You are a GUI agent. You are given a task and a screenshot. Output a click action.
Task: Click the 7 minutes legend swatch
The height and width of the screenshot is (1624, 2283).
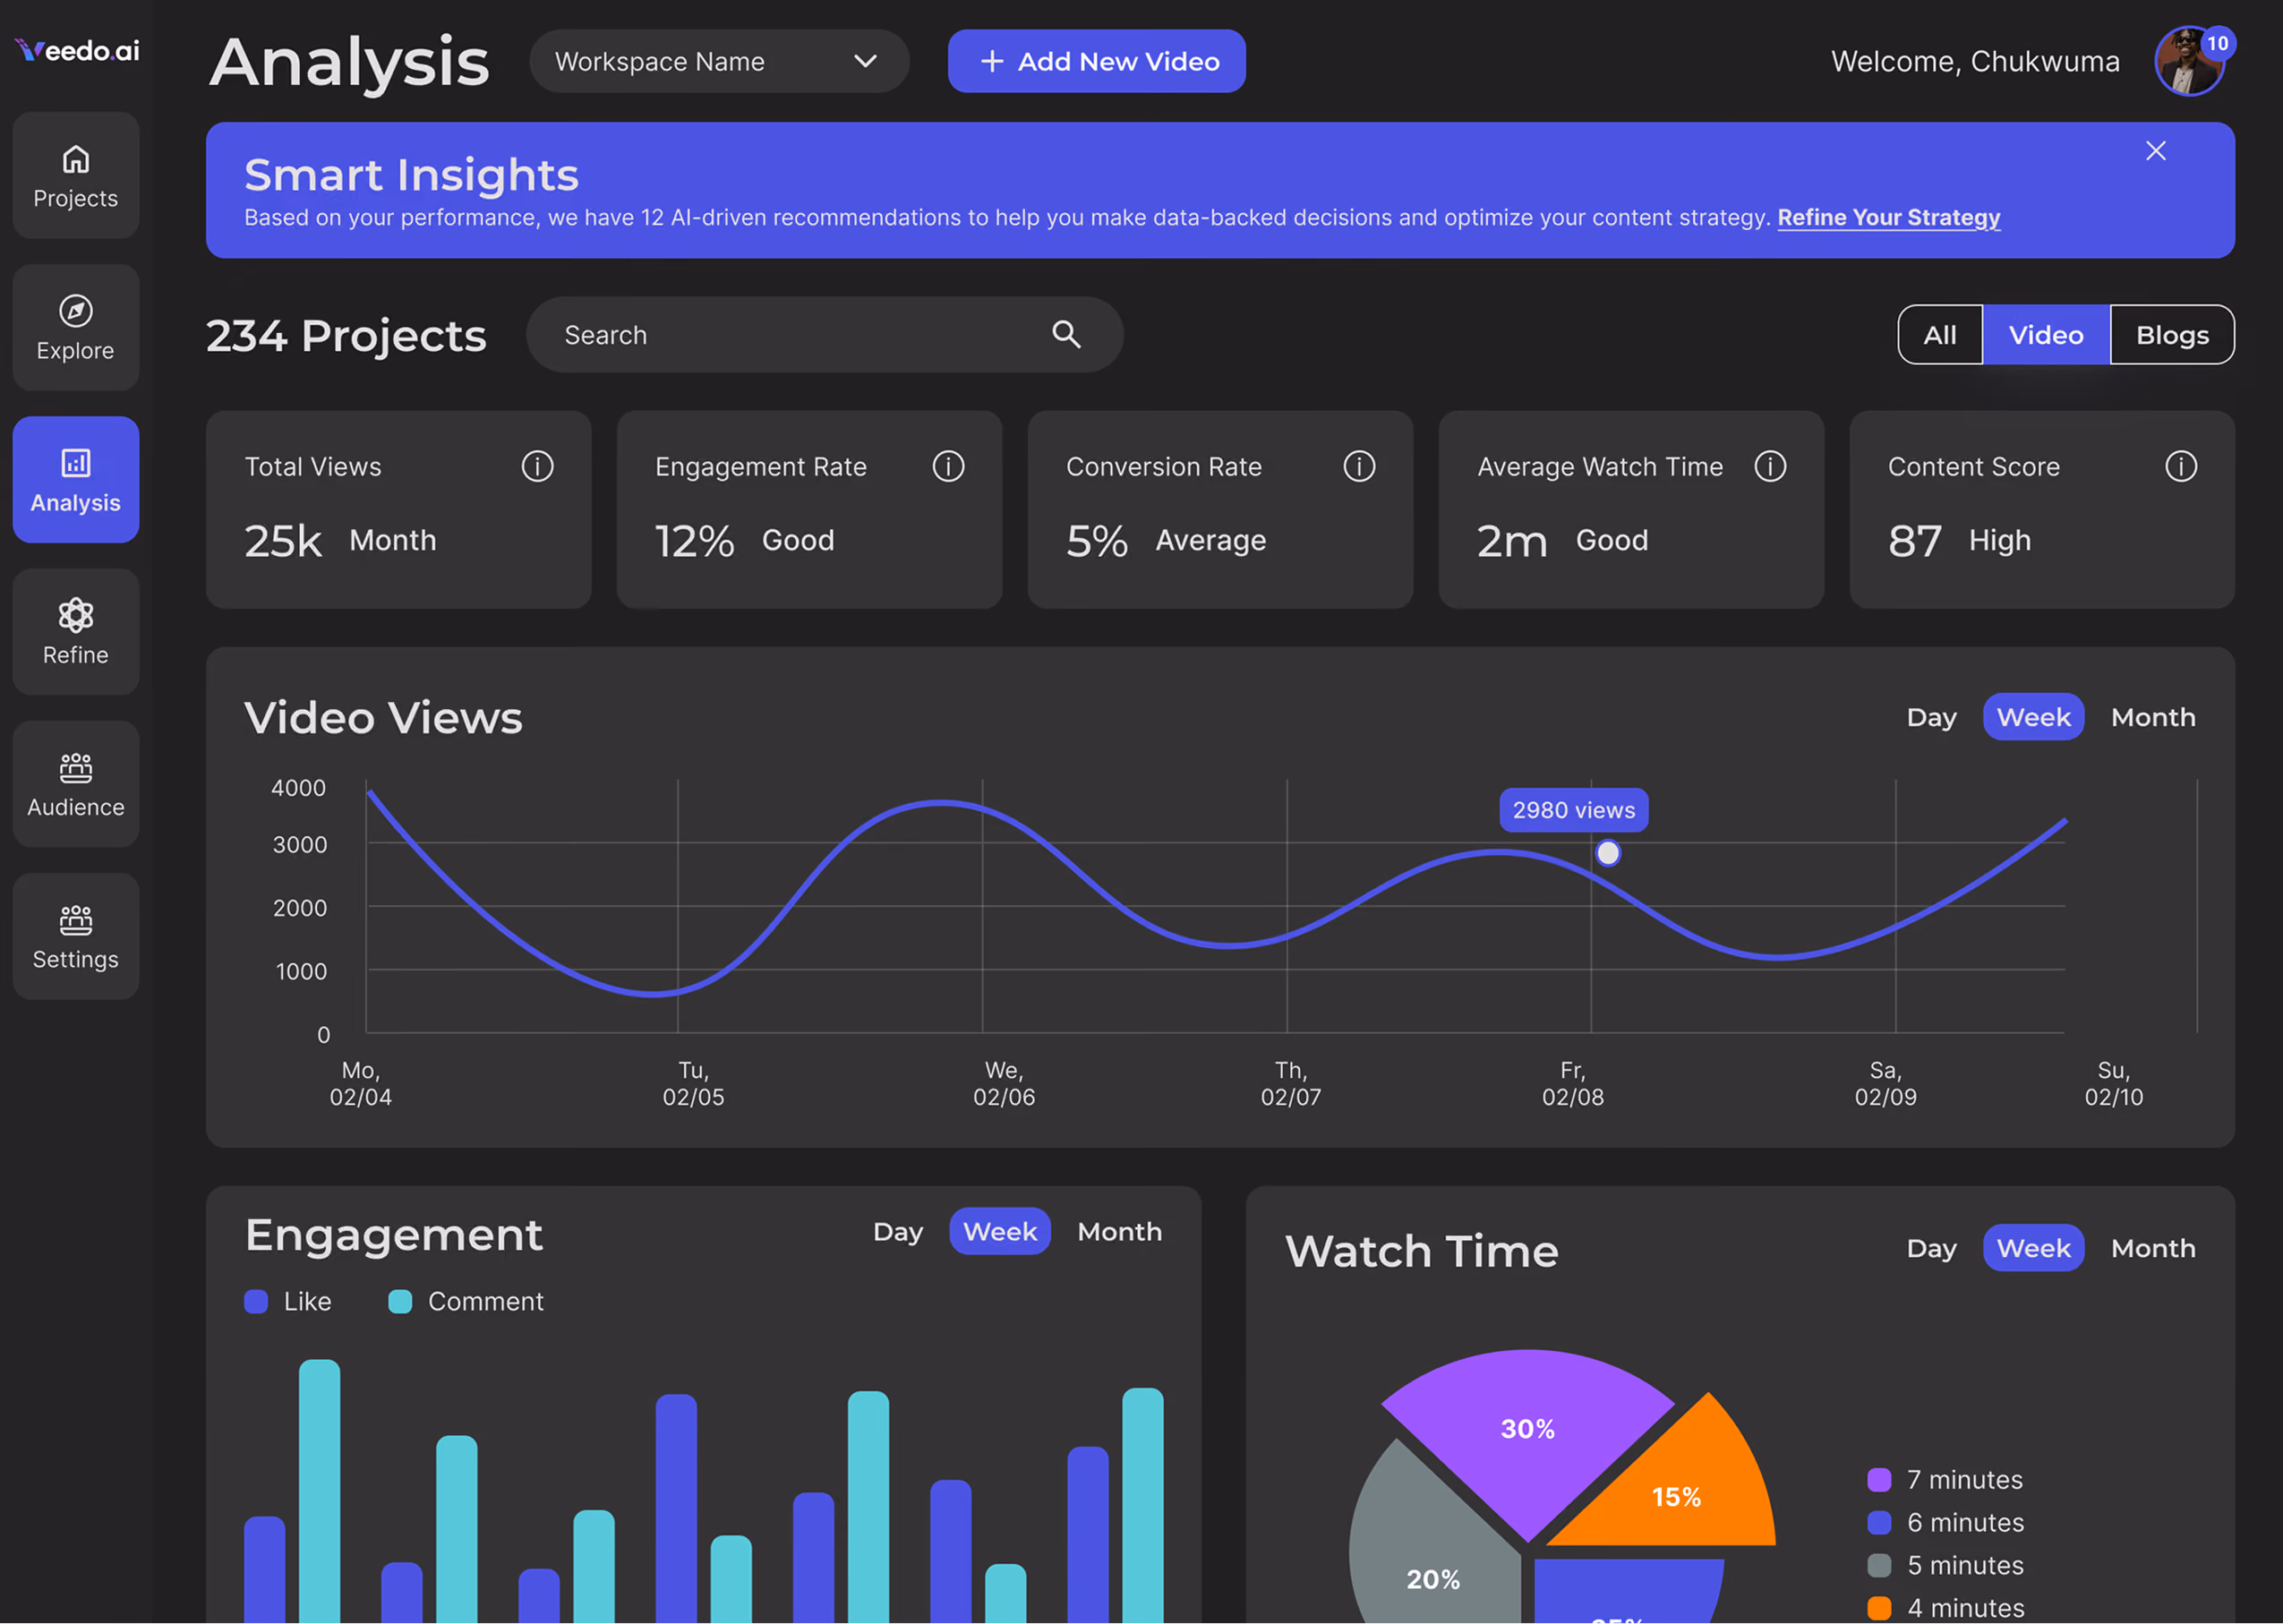click(x=1879, y=1479)
